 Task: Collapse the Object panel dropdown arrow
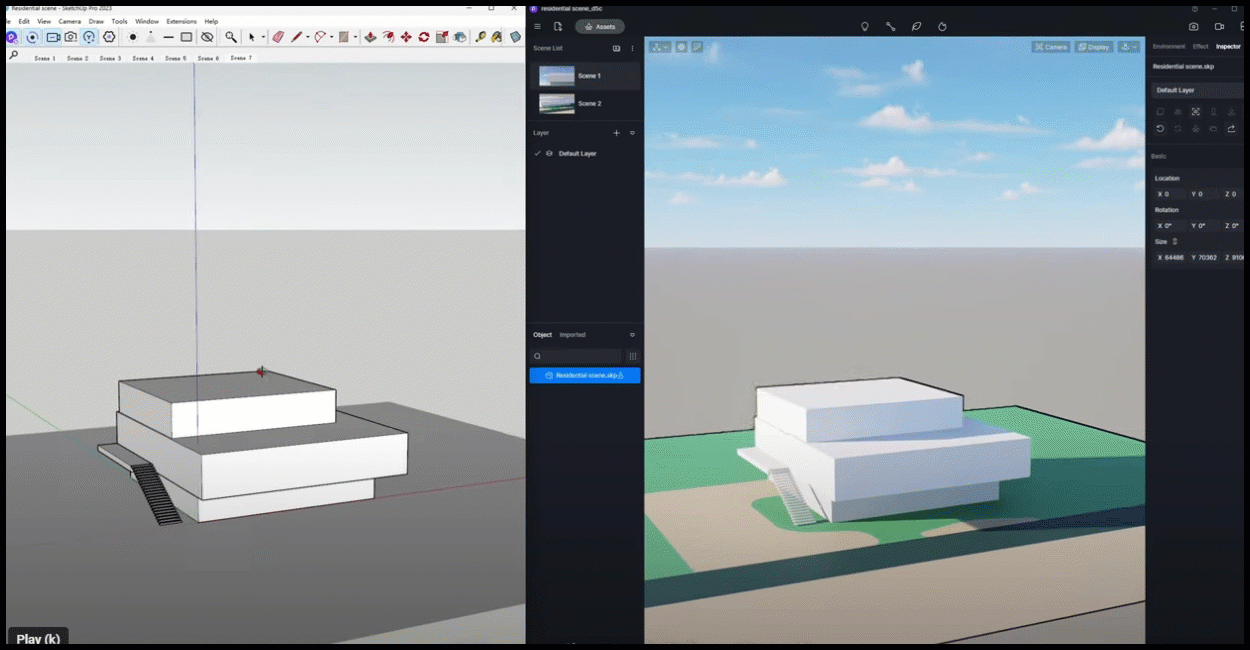[632, 335]
